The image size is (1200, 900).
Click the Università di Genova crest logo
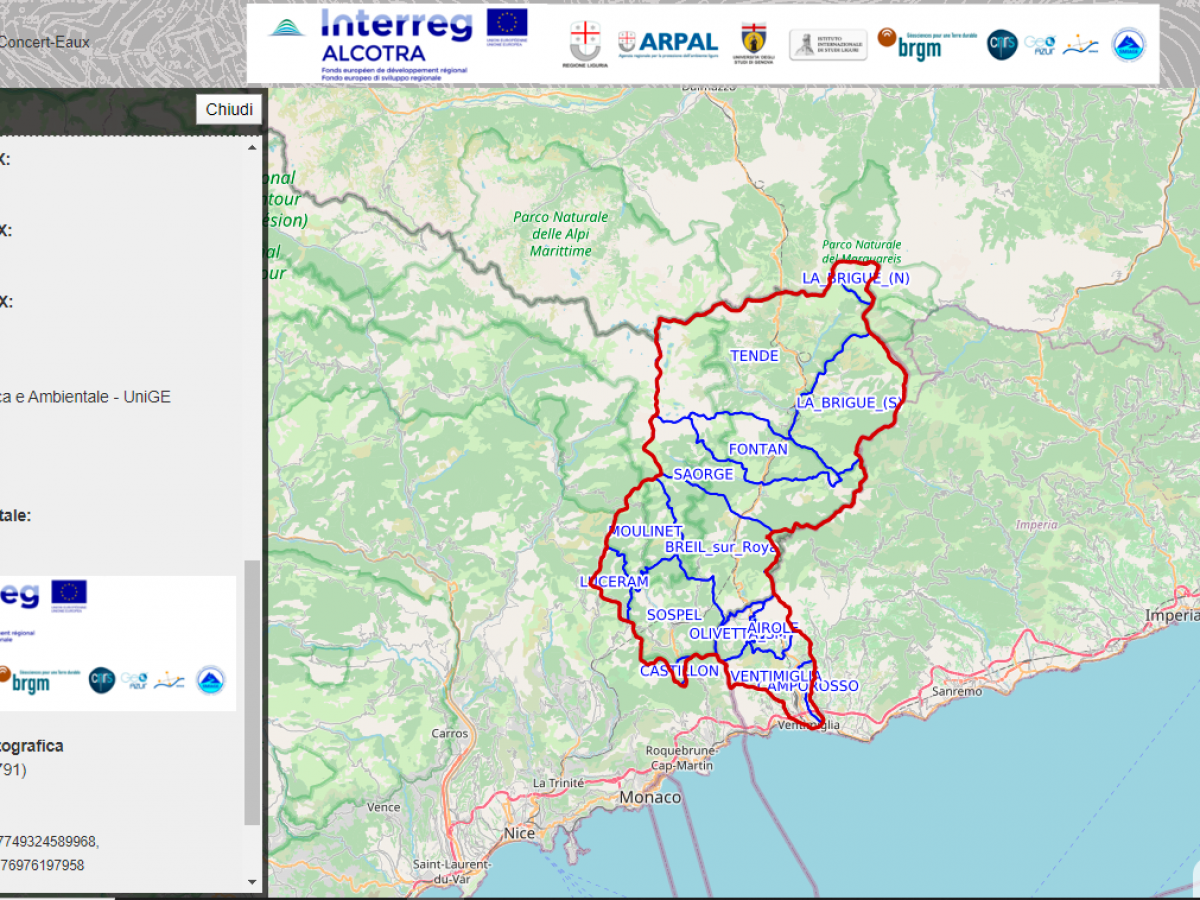pos(754,43)
